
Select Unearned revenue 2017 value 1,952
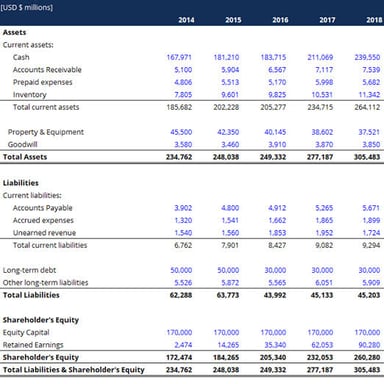click(324, 233)
